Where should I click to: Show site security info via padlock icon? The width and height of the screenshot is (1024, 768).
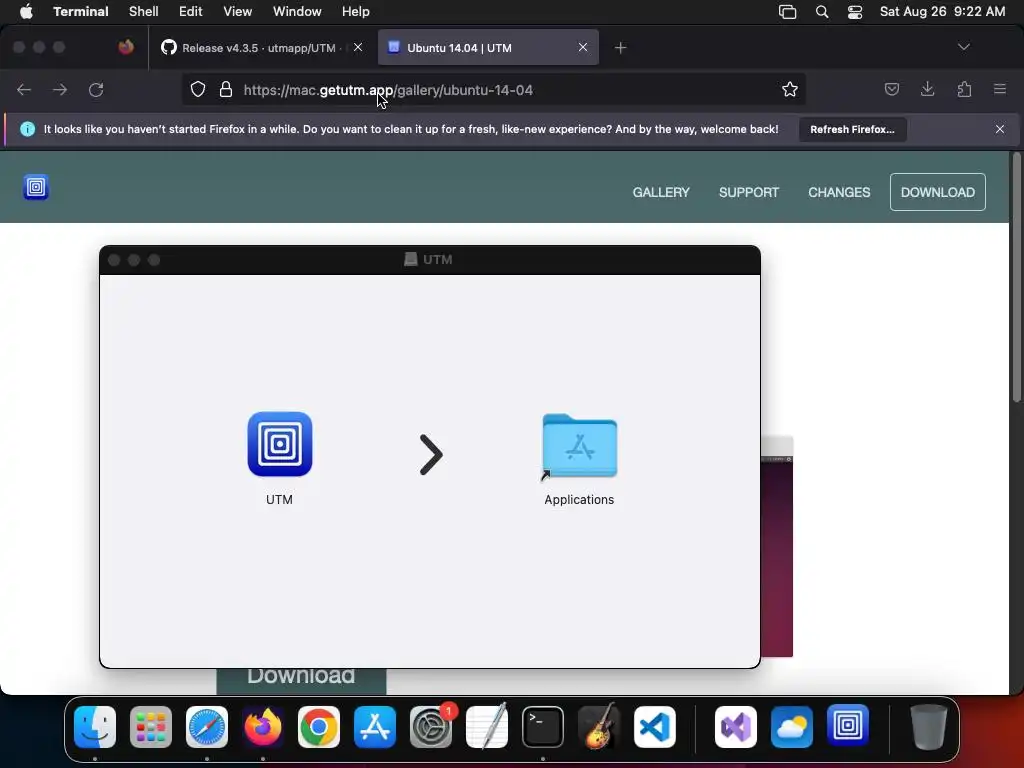pos(226,89)
